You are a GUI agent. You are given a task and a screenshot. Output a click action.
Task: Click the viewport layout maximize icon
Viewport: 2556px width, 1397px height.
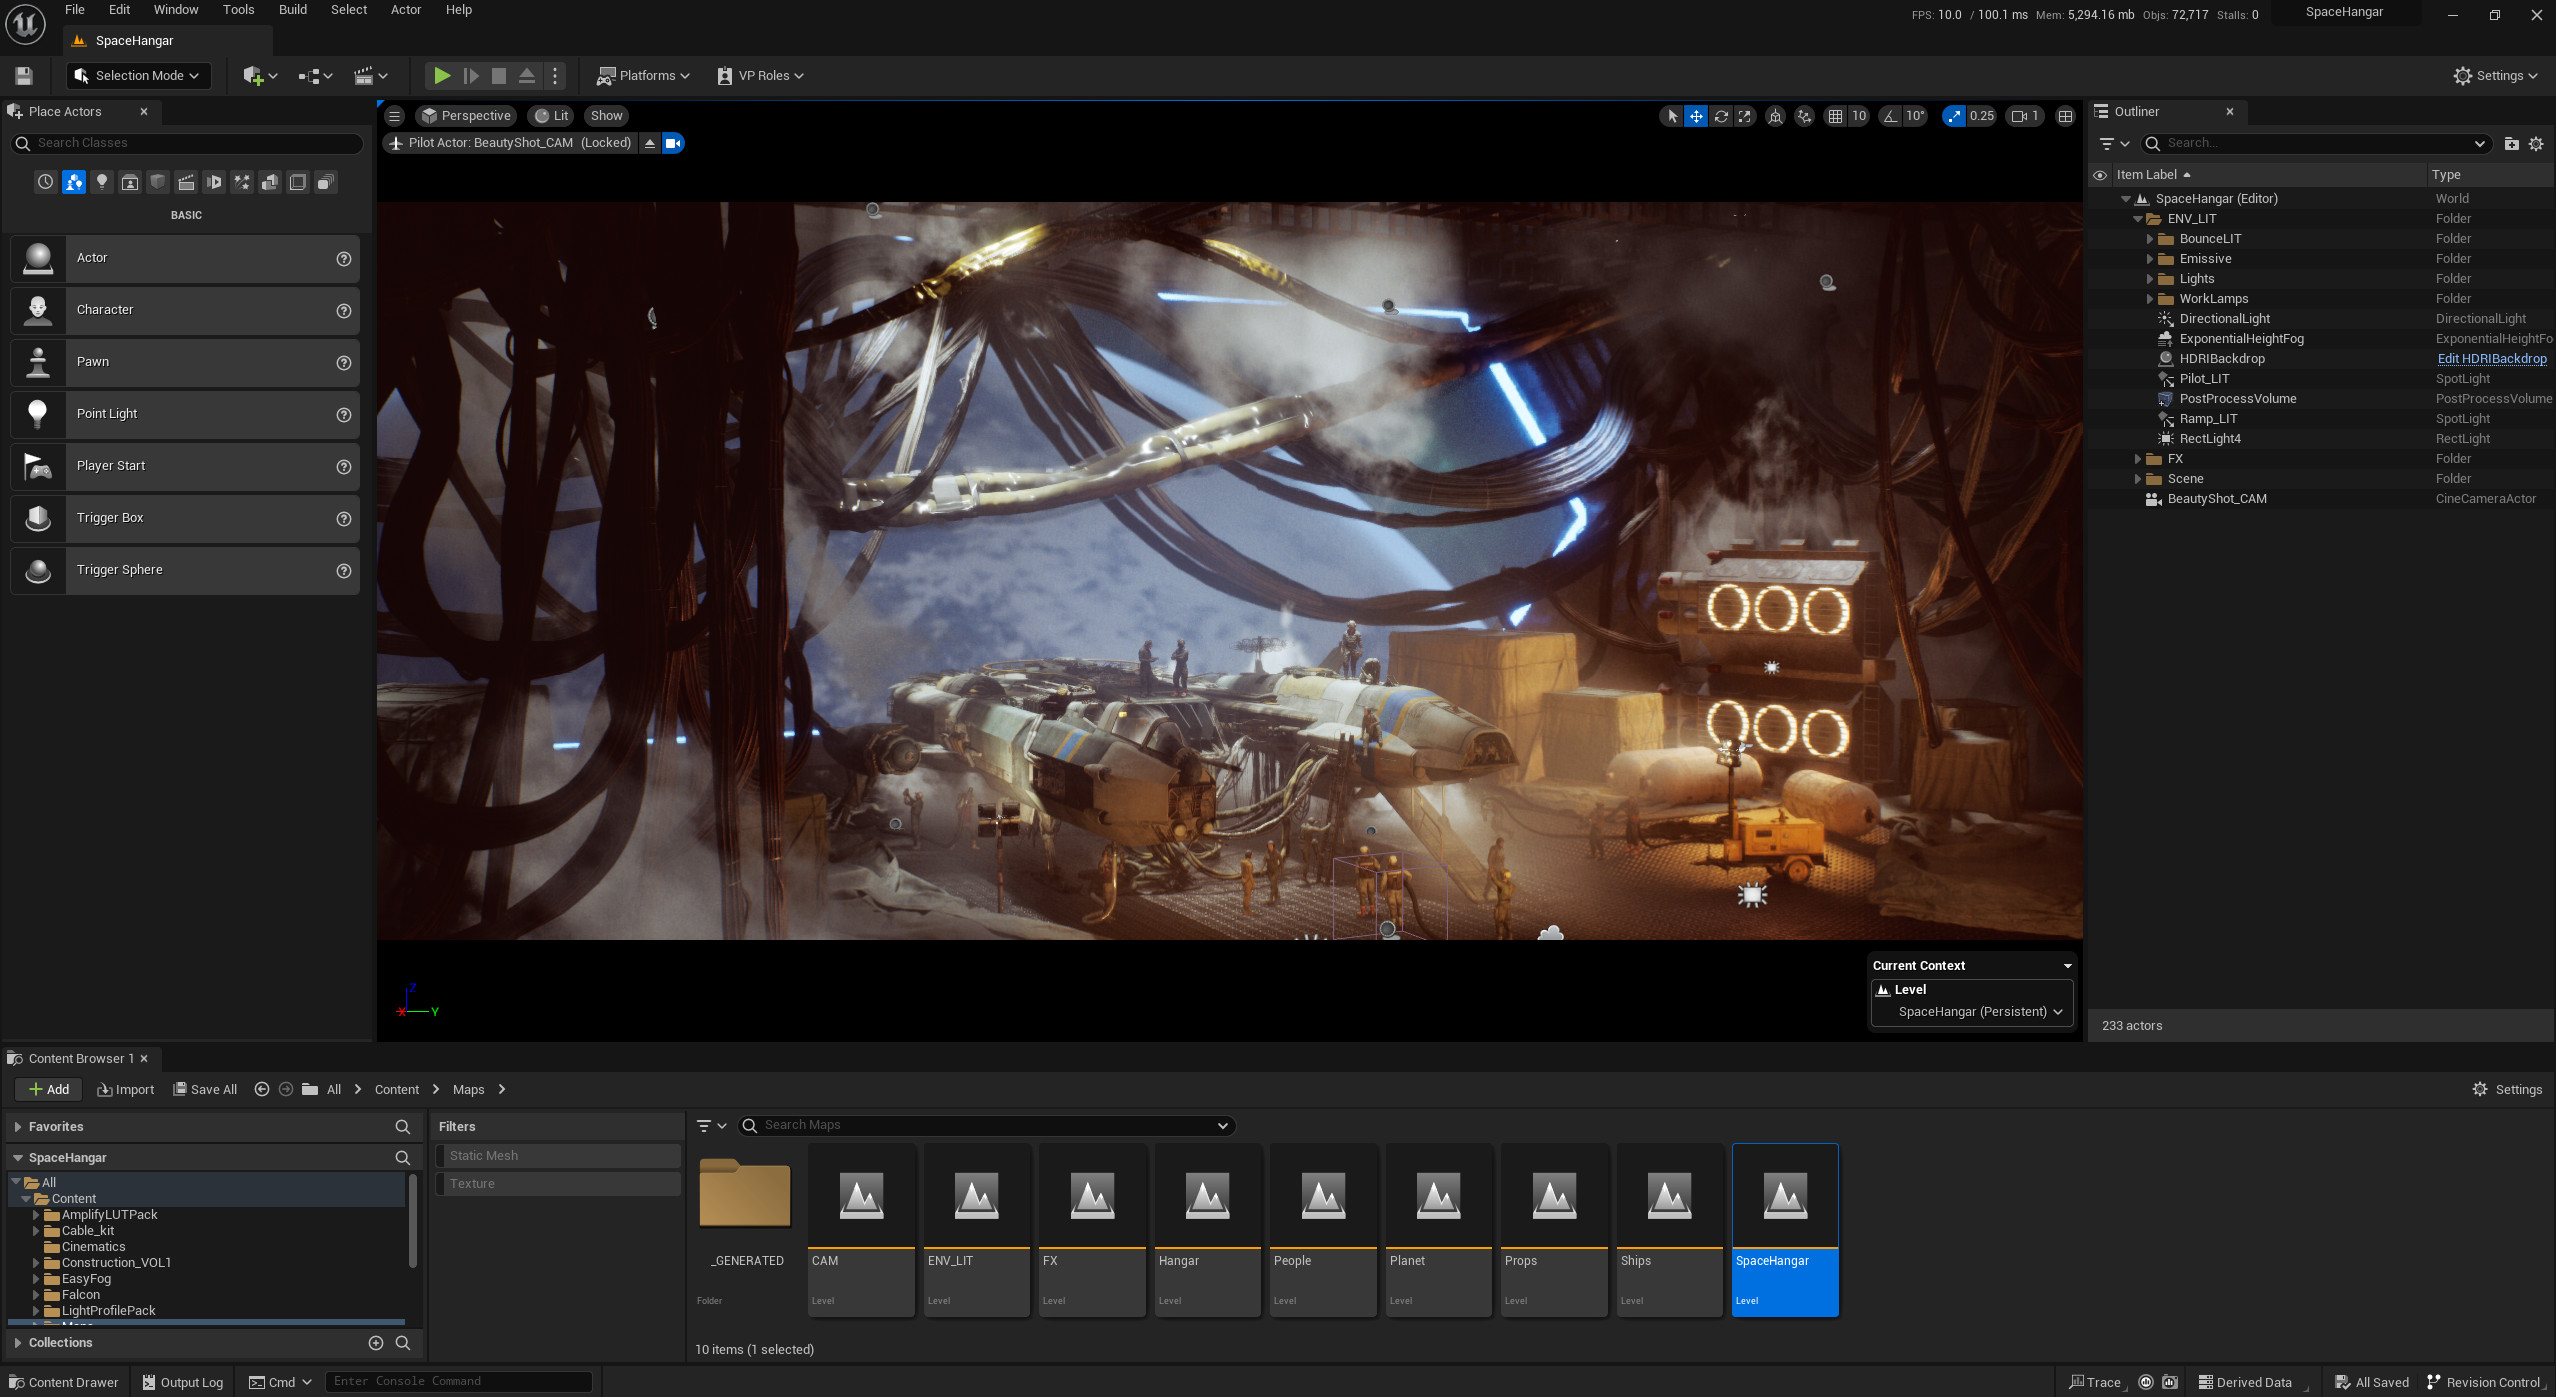tap(2065, 116)
